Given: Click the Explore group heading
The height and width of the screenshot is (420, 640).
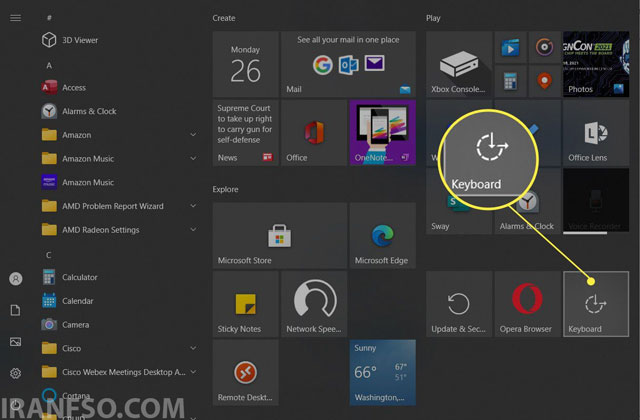Looking at the screenshot, I should click(225, 189).
